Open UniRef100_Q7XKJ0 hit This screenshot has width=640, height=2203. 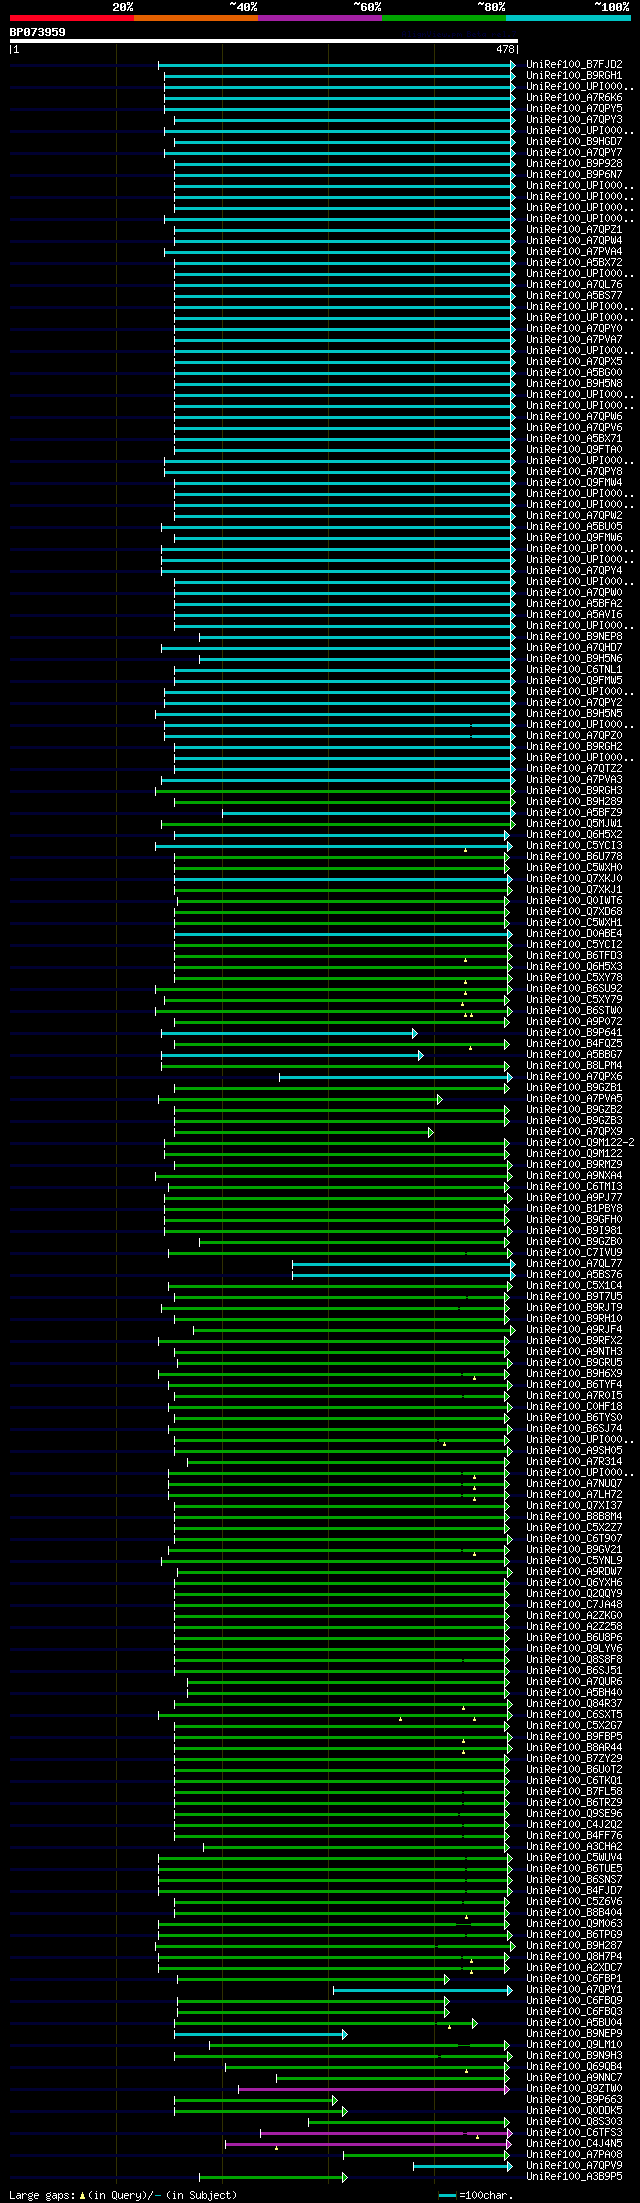(x=574, y=879)
